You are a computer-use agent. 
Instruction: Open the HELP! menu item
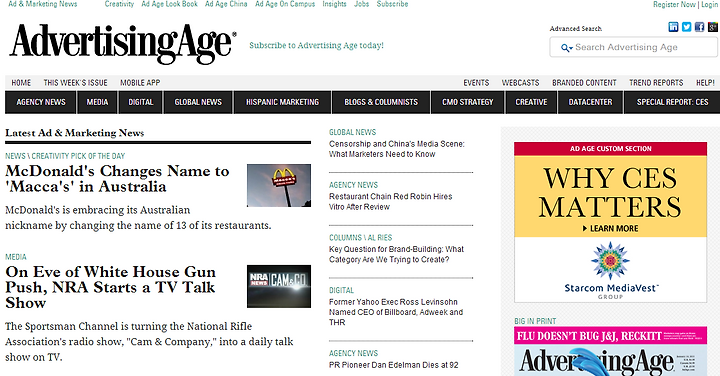(x=705, y=83)
